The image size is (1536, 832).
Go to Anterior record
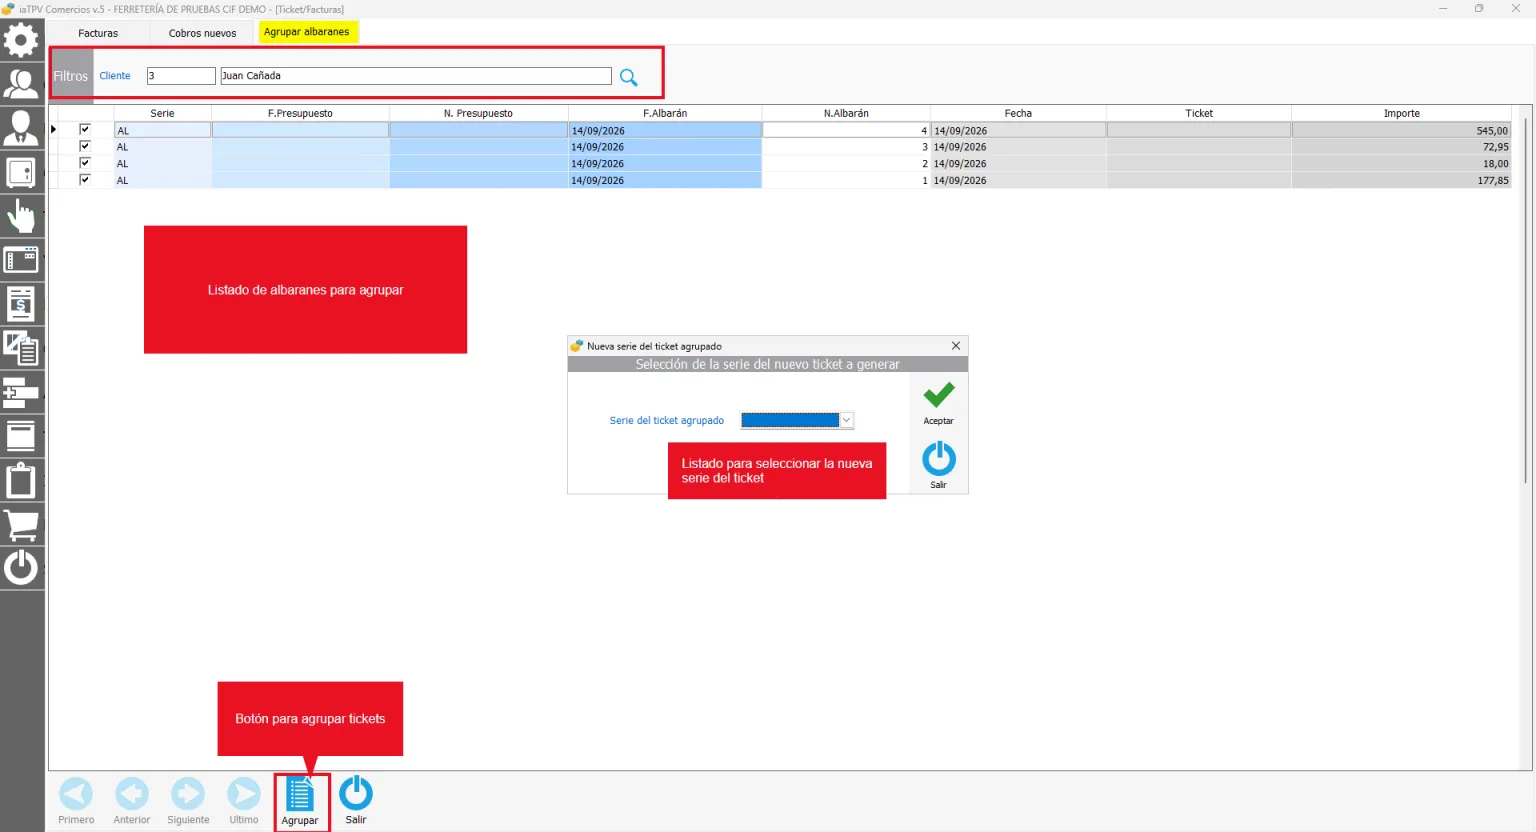[x=132, y=801]
